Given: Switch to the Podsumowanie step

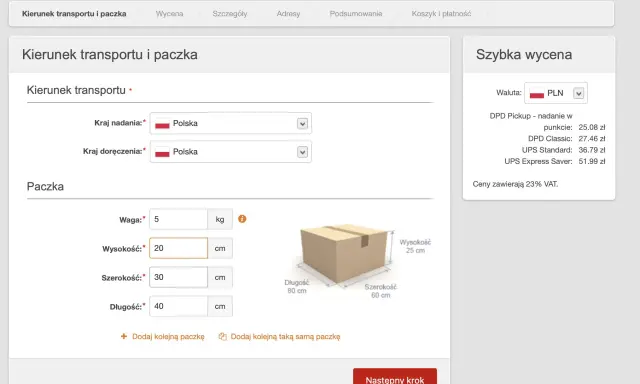Looking at the screenshot, I should click(x=356, y=14).
